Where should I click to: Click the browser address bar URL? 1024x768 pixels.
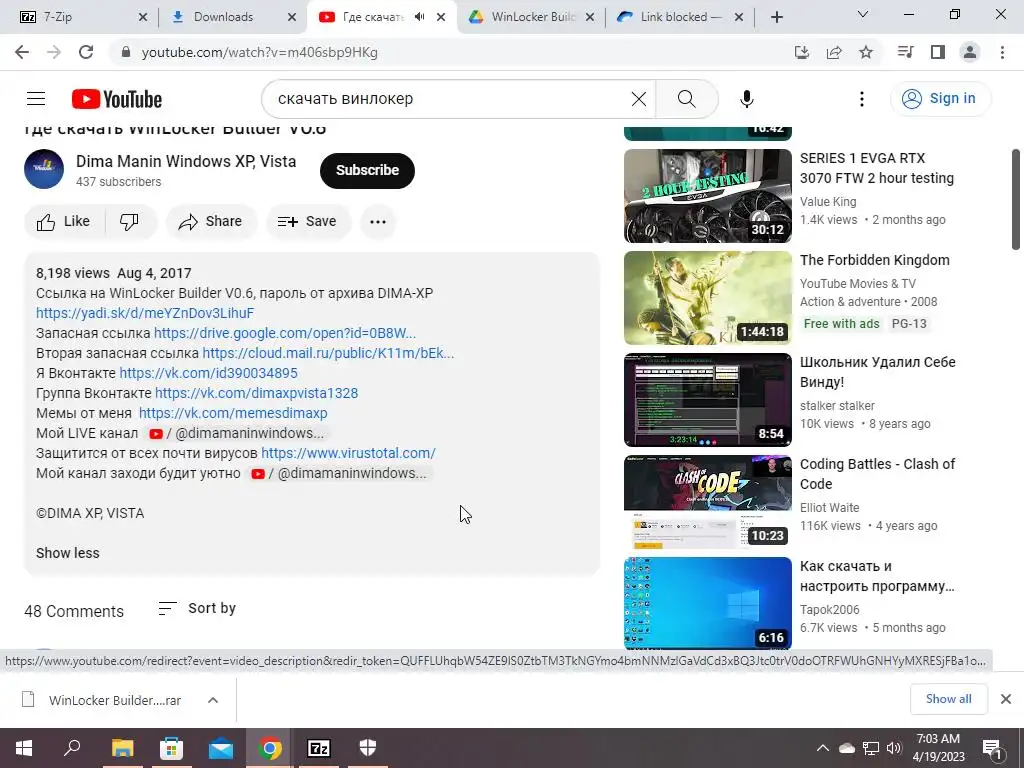(x=259, y=52)
